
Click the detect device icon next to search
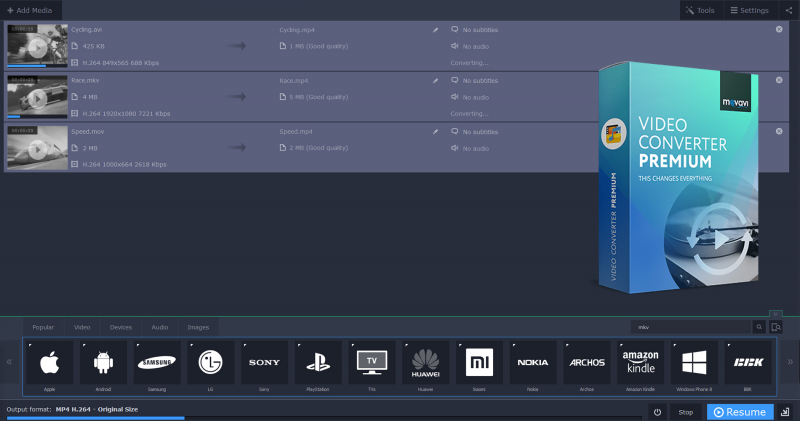tap(776, 327)
